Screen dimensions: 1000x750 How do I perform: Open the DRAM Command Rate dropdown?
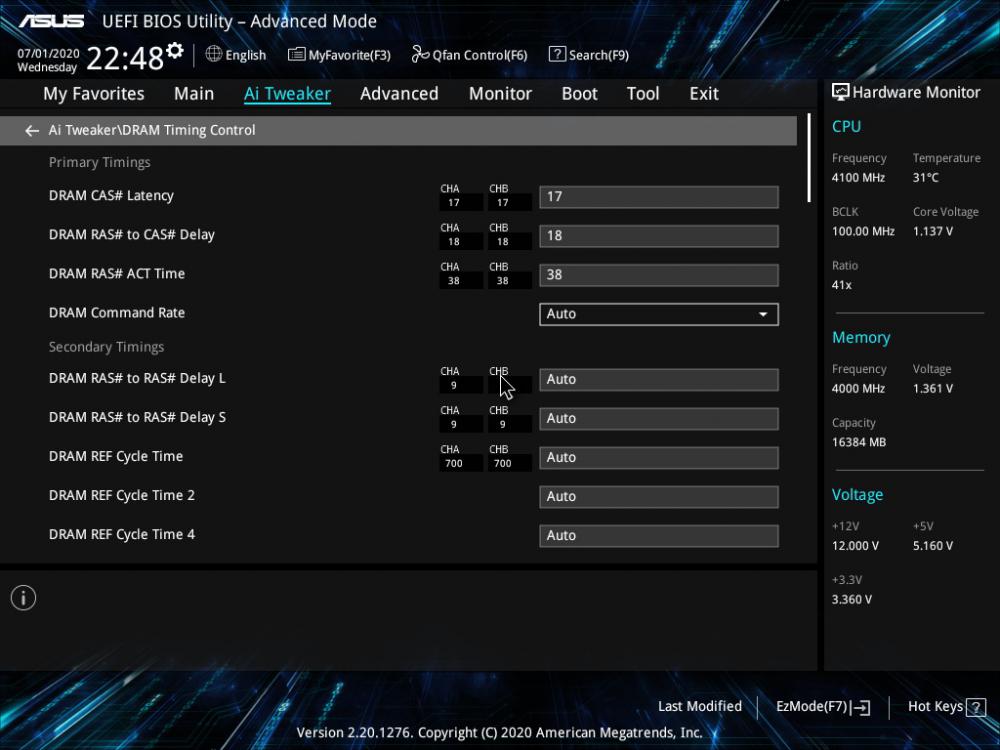659,314
